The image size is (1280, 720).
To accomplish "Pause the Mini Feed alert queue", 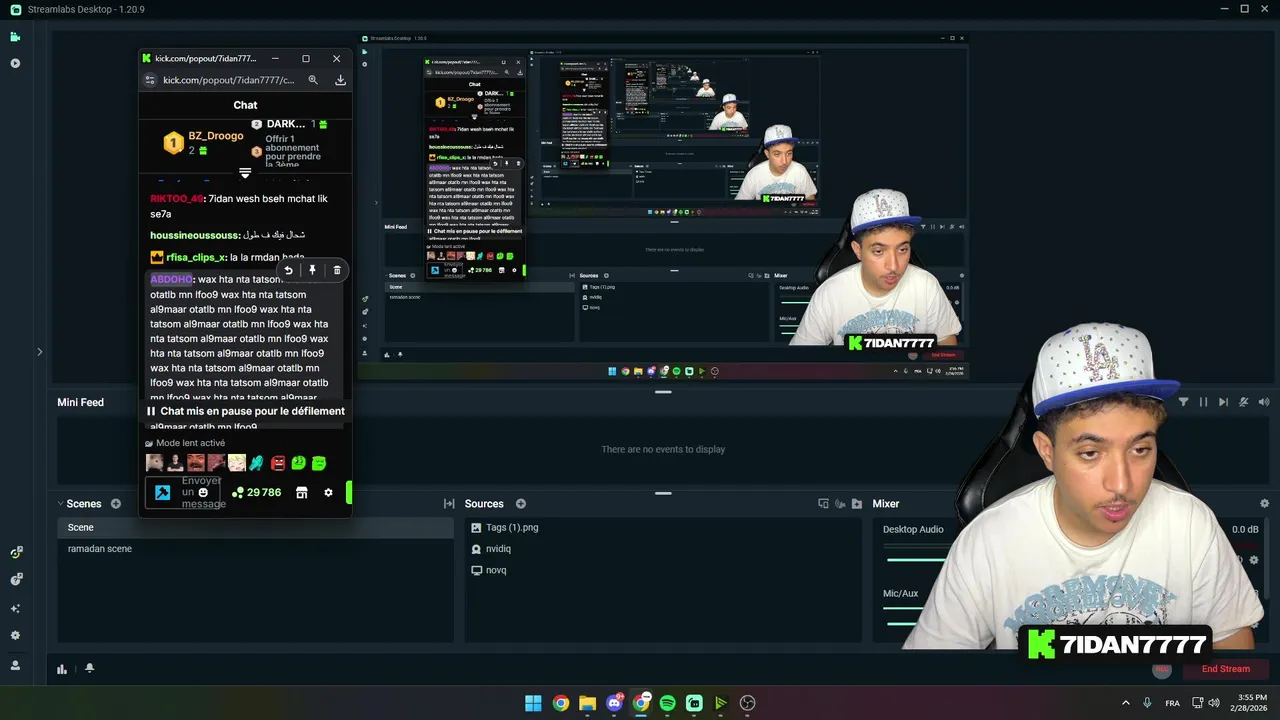I will [1203, 402].
